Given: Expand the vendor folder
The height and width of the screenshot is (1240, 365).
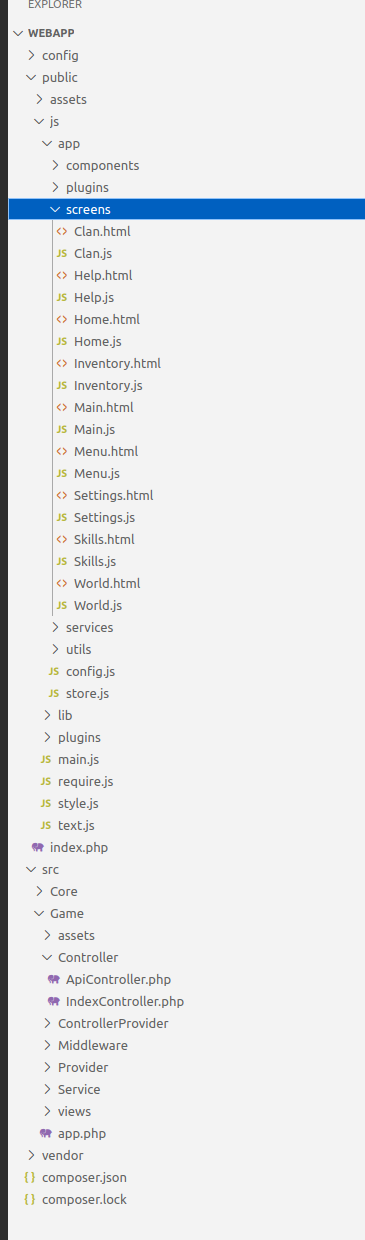Looking at the screenshot, I should (55, 1155).
